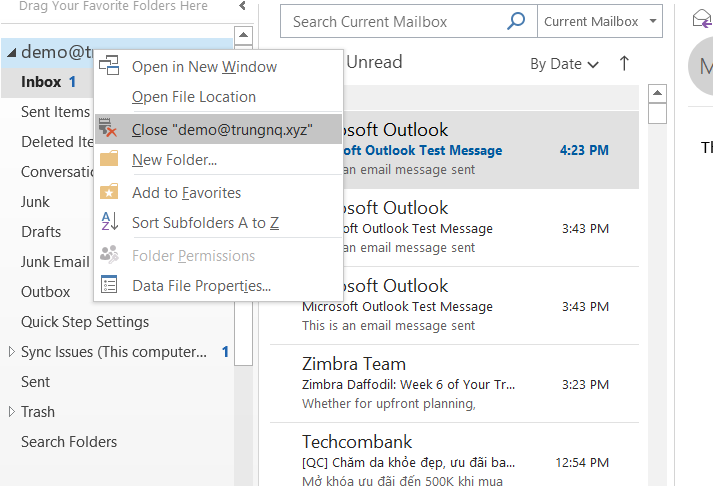Open the Conversation history folder
This screenshot has height=486, width=713.
(x=57, y=172)
